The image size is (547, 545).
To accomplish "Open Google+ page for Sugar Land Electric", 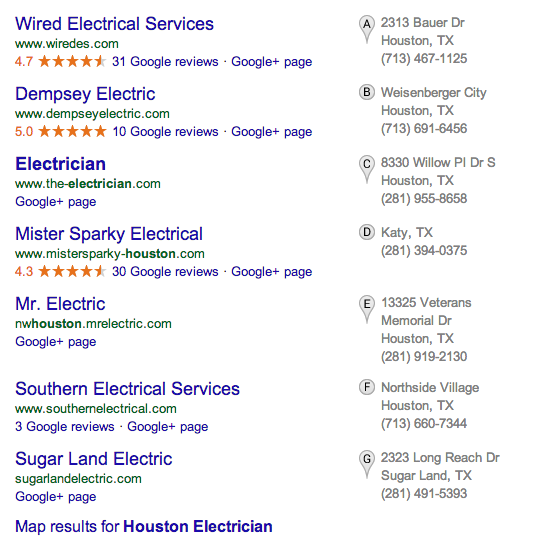I will (55, 497).
